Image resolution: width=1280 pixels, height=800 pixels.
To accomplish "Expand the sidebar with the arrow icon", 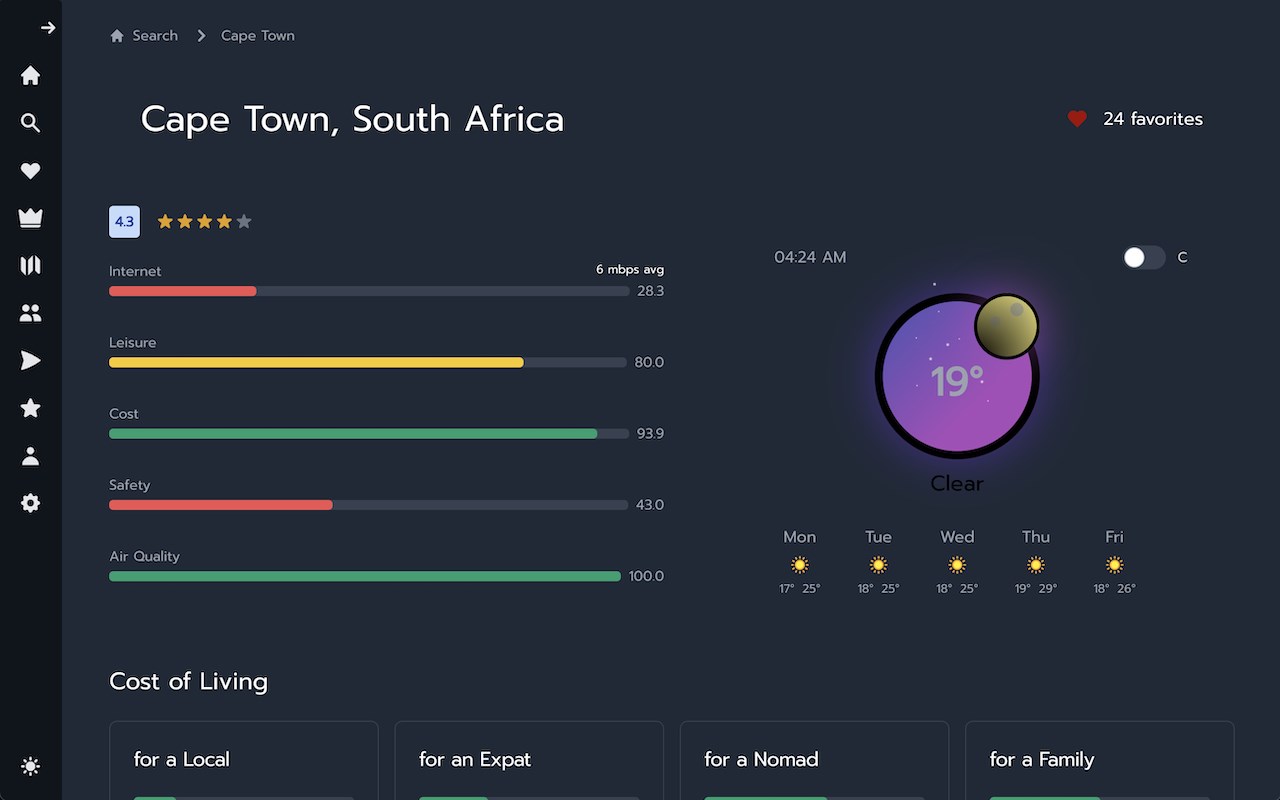I will coord(47,28).
